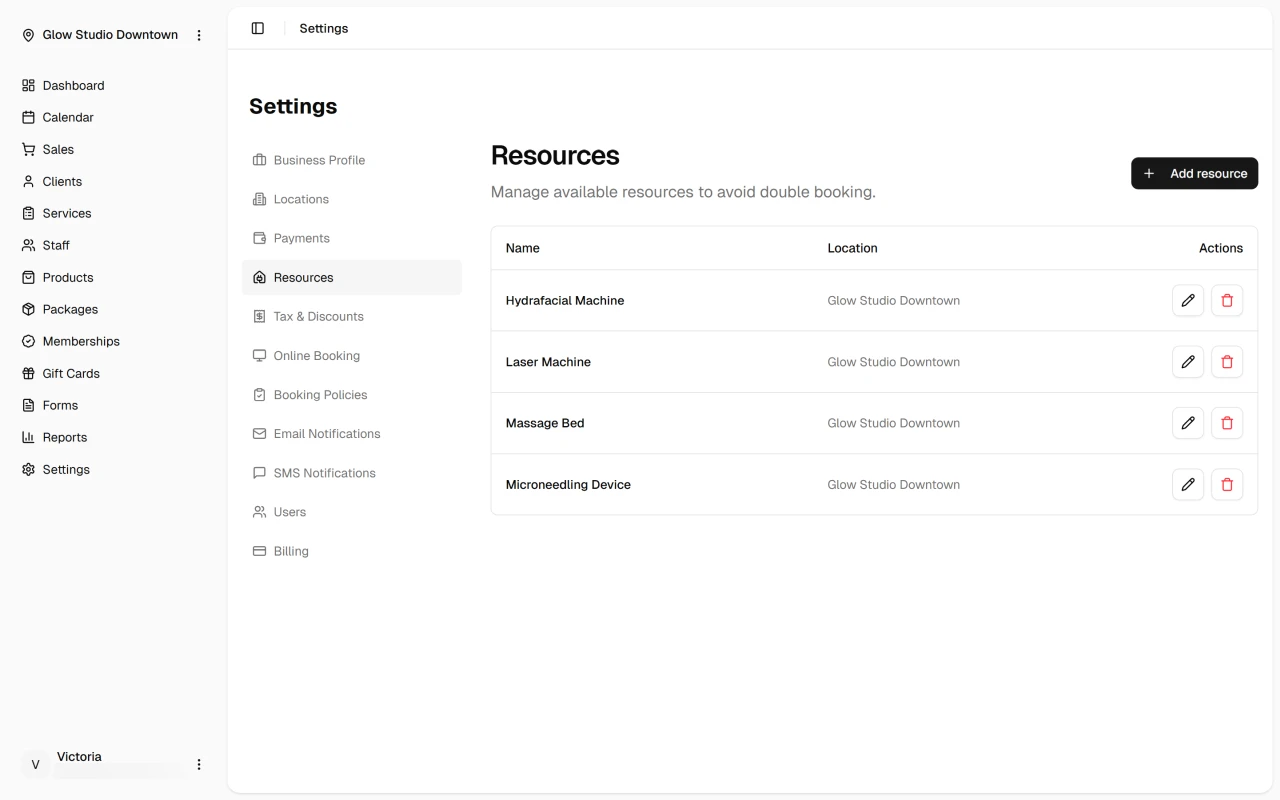The width and height of the screenshot is (1280, 800).
Task: Click the Sales cart icon
Action: point(28,149)
